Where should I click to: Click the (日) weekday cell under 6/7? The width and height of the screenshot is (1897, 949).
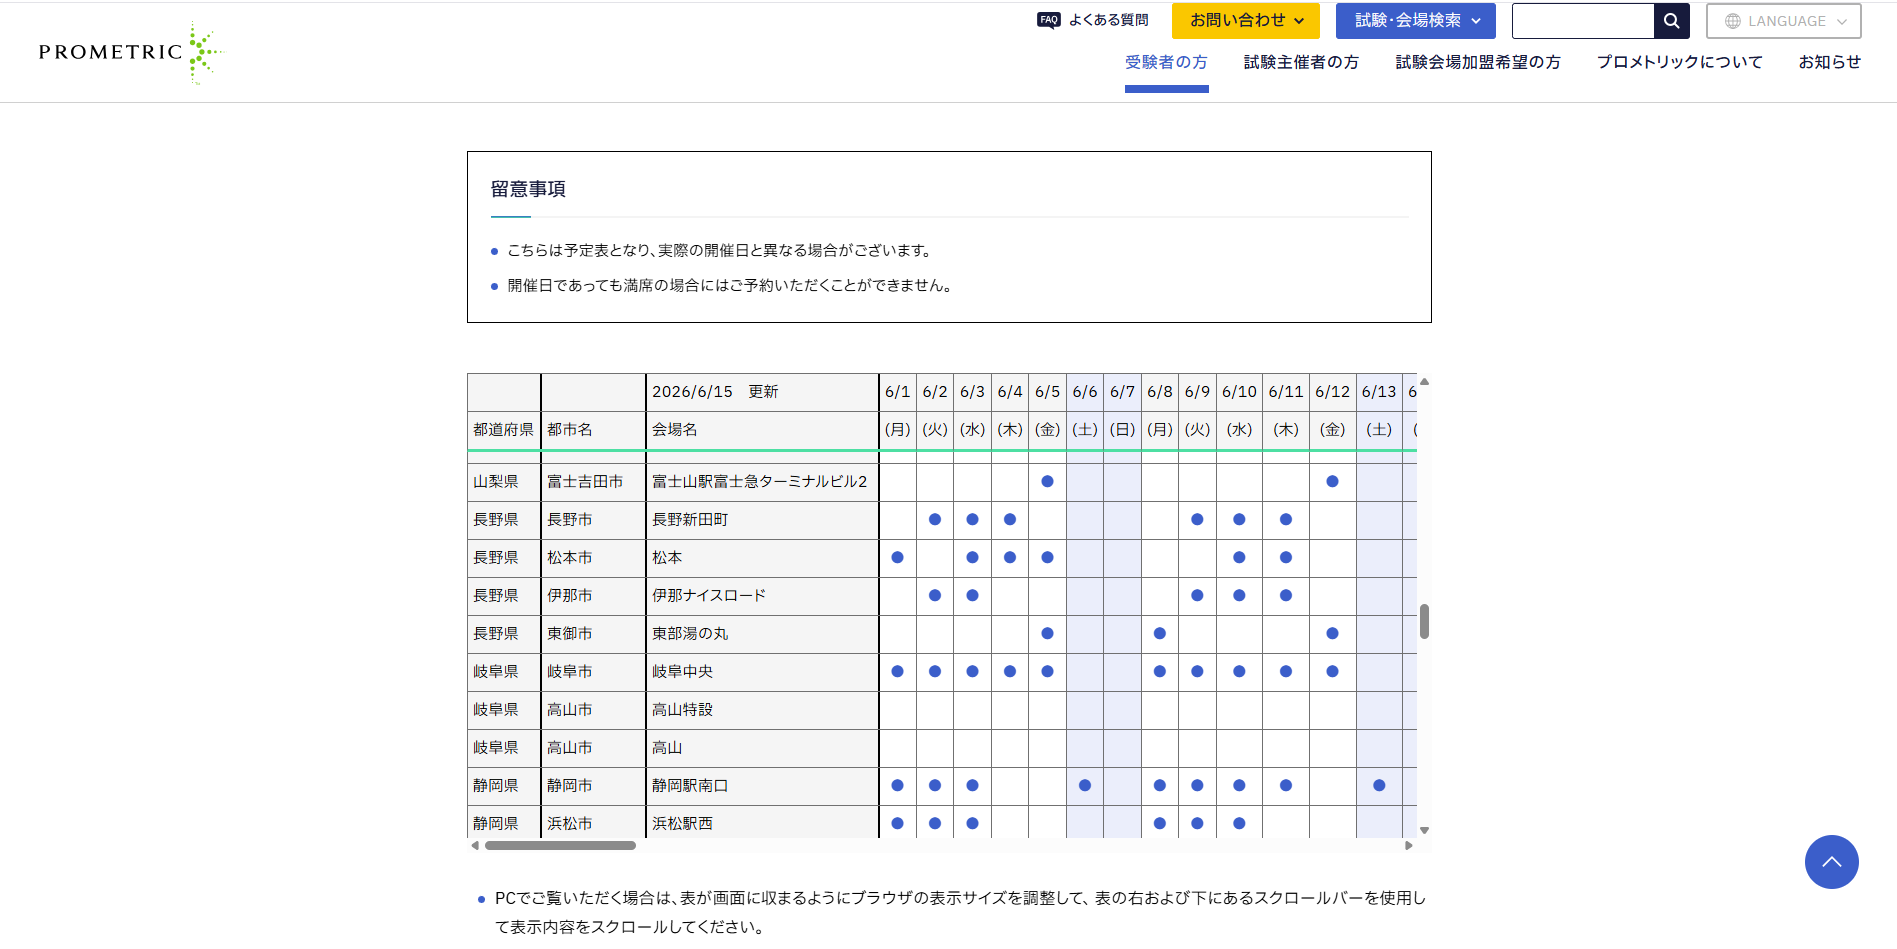(x=1123, y=430)
